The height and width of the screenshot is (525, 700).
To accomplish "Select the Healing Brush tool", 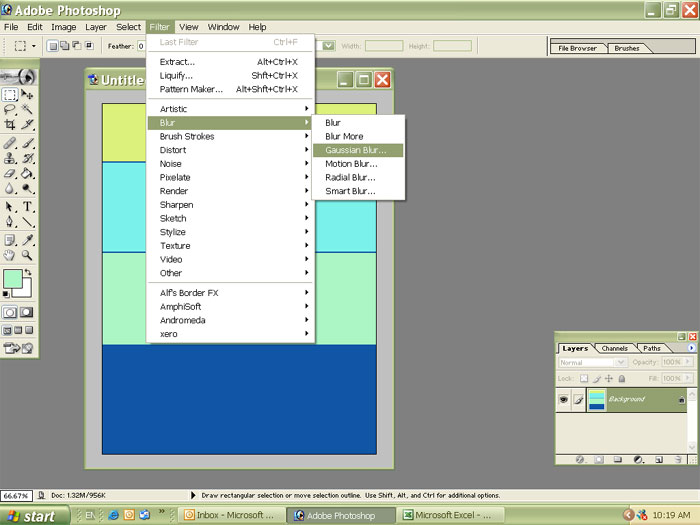I will point(10,143).
